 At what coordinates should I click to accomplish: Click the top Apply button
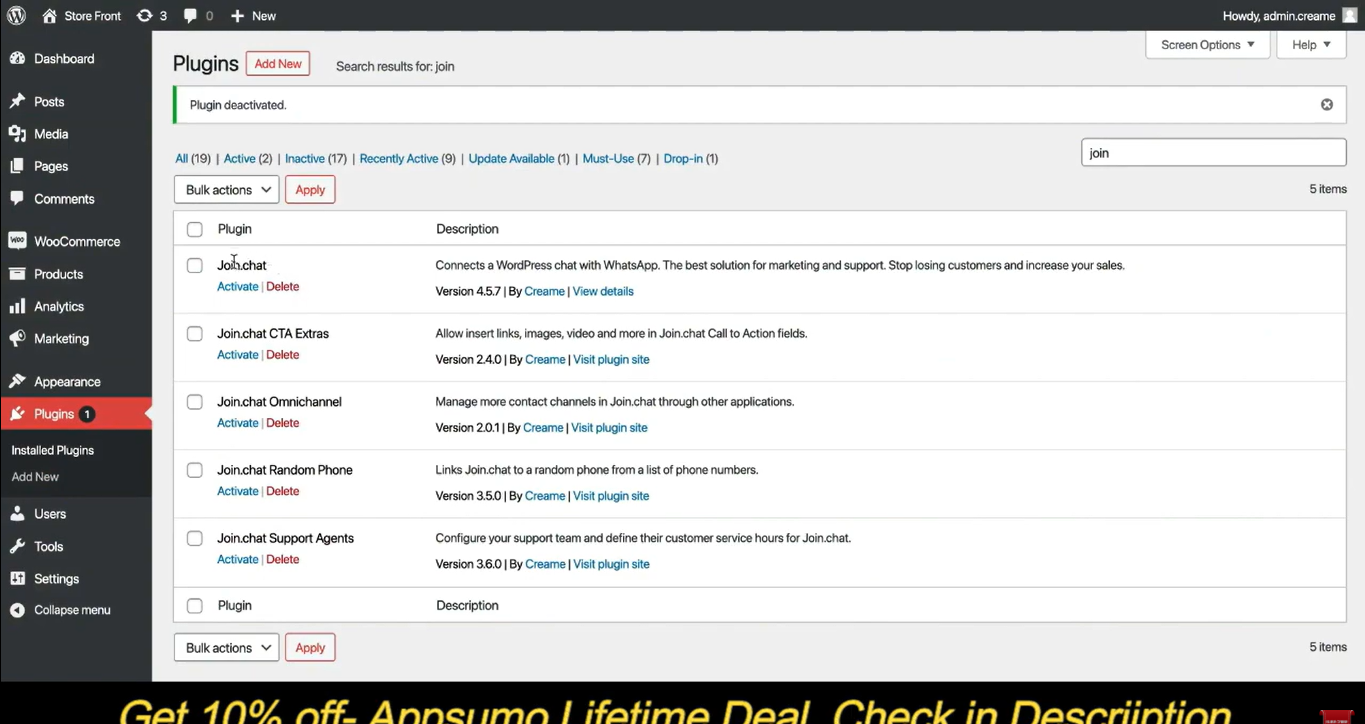[310, 190]
